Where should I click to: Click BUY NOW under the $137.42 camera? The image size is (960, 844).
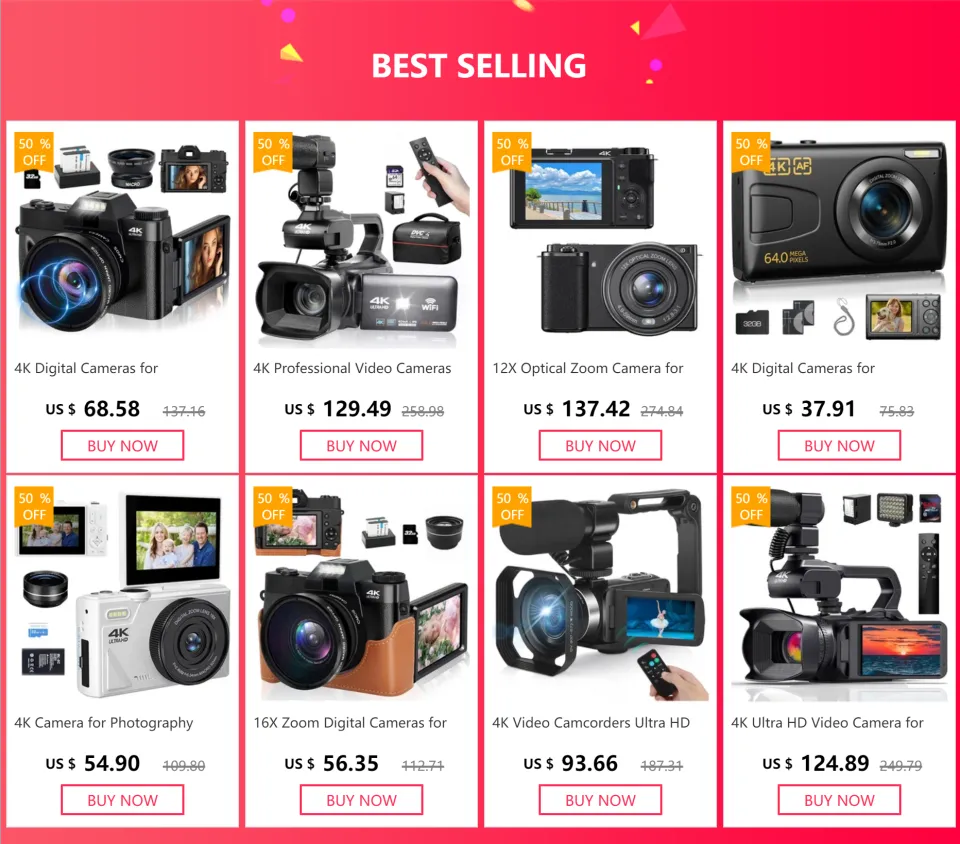click(600, 446)
